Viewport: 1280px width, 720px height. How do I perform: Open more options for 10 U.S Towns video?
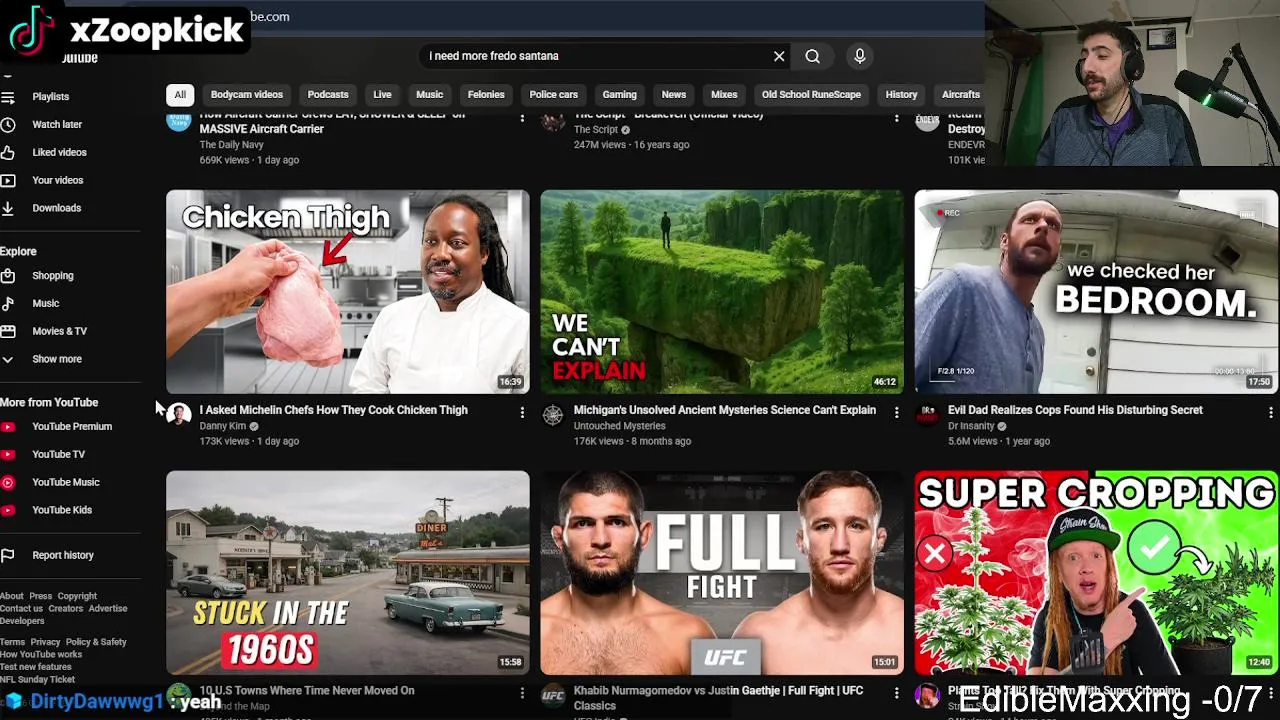click(x=522, y=692)
